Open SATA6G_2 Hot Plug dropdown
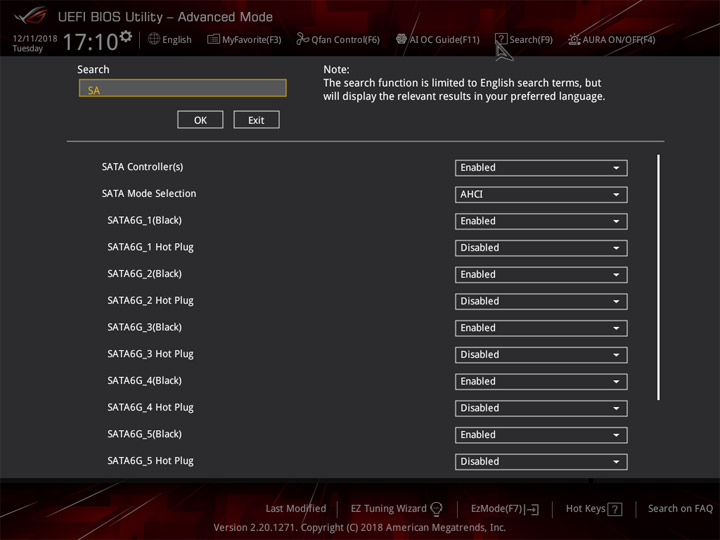 tap(541, 301)
